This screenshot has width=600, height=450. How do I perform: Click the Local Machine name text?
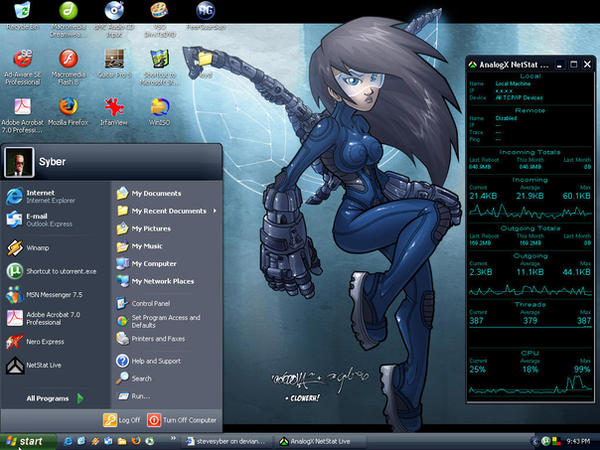click(513, 83)
